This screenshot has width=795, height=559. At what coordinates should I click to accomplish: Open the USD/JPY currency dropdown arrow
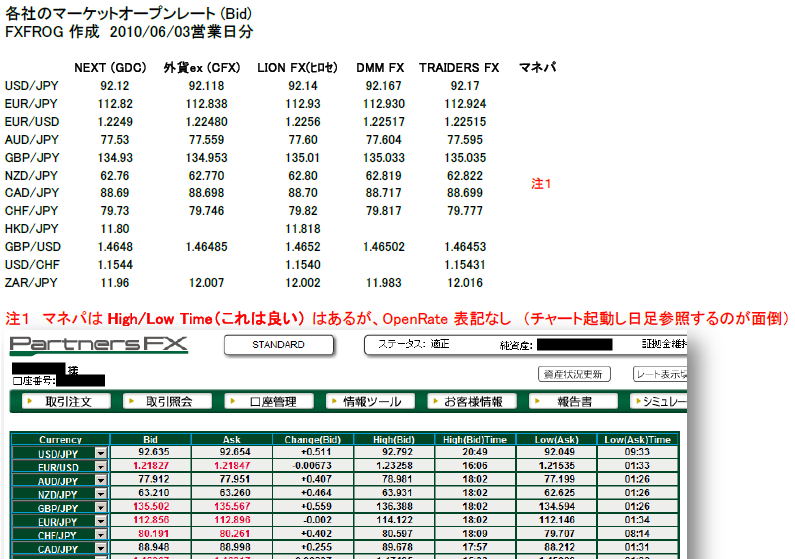(101, 453)
